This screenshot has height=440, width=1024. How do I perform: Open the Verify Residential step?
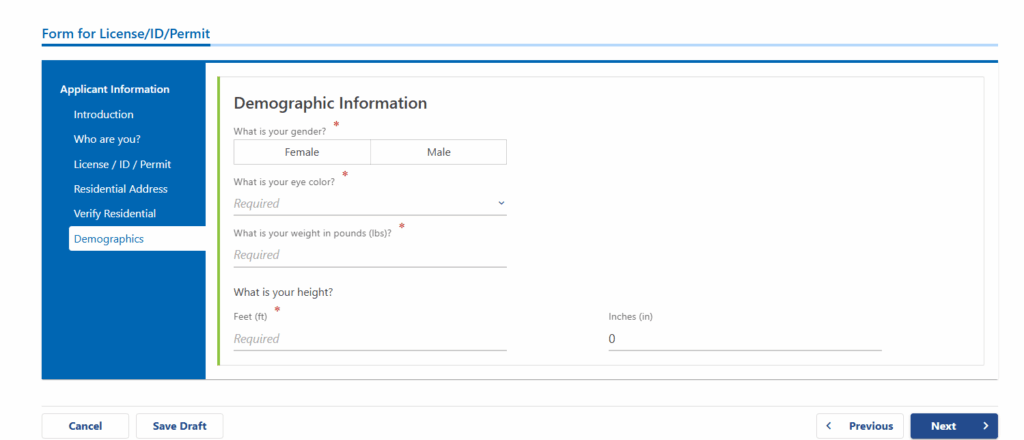point(115,214)
